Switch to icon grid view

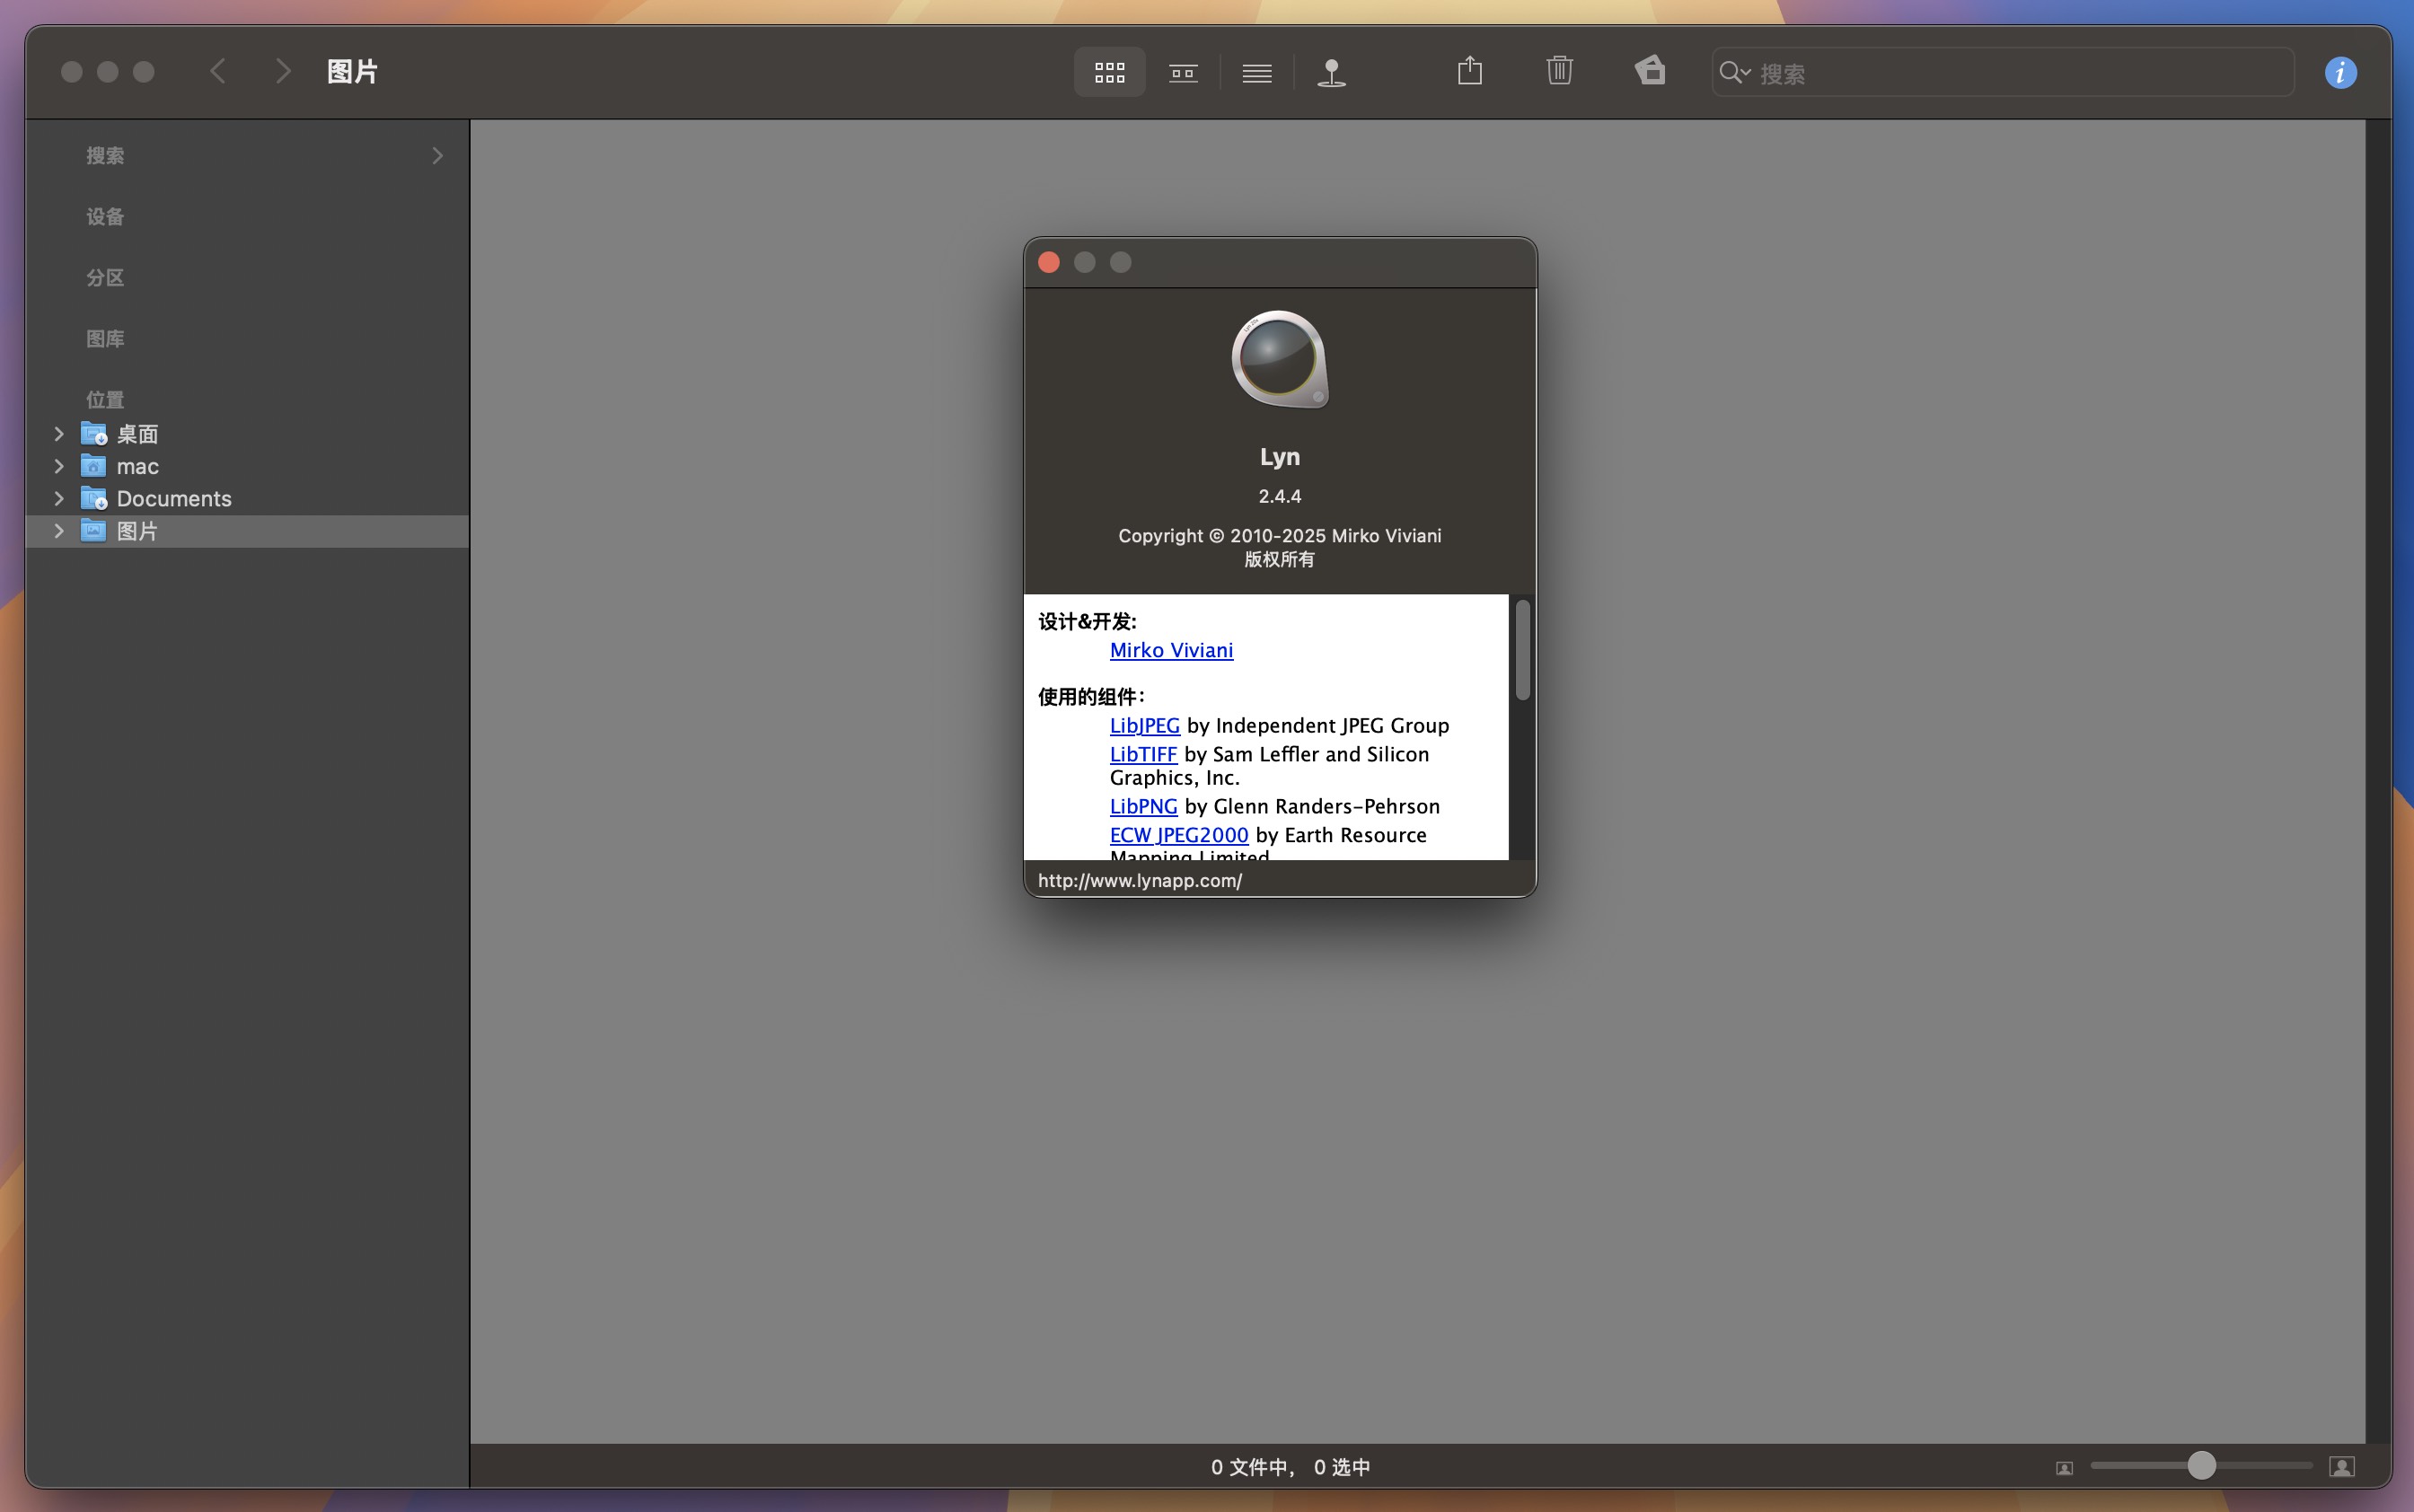click(1109, 72)
